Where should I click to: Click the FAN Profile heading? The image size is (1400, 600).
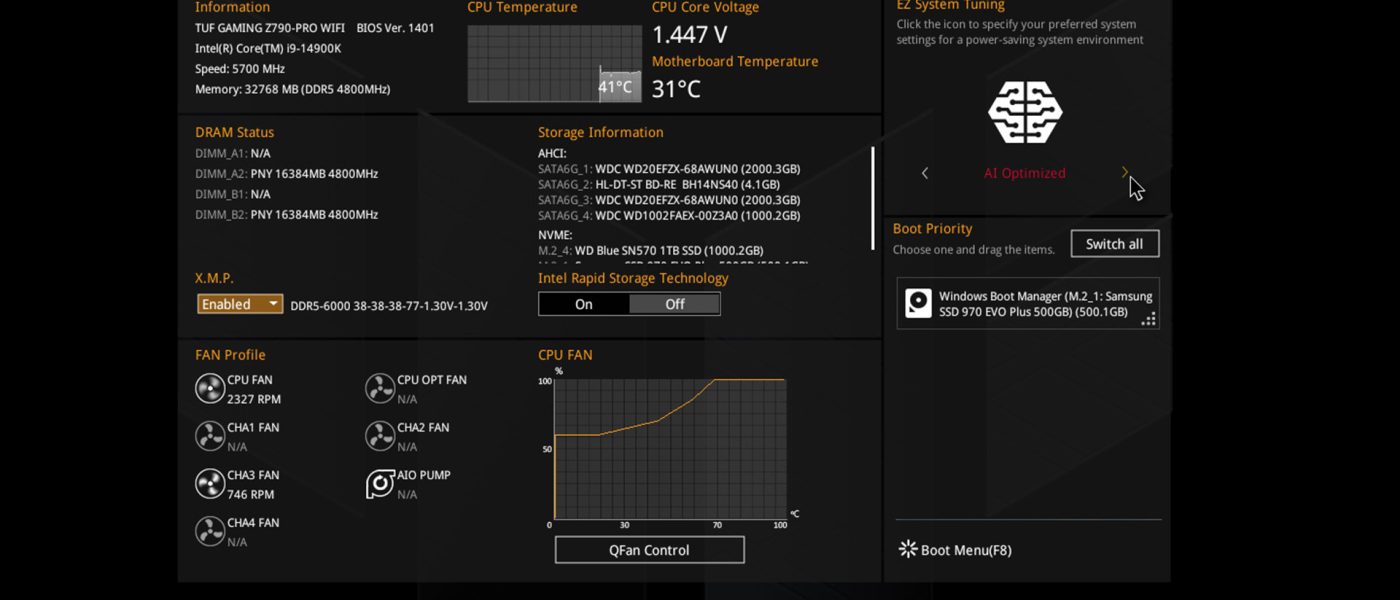click(x=230, y=355)
